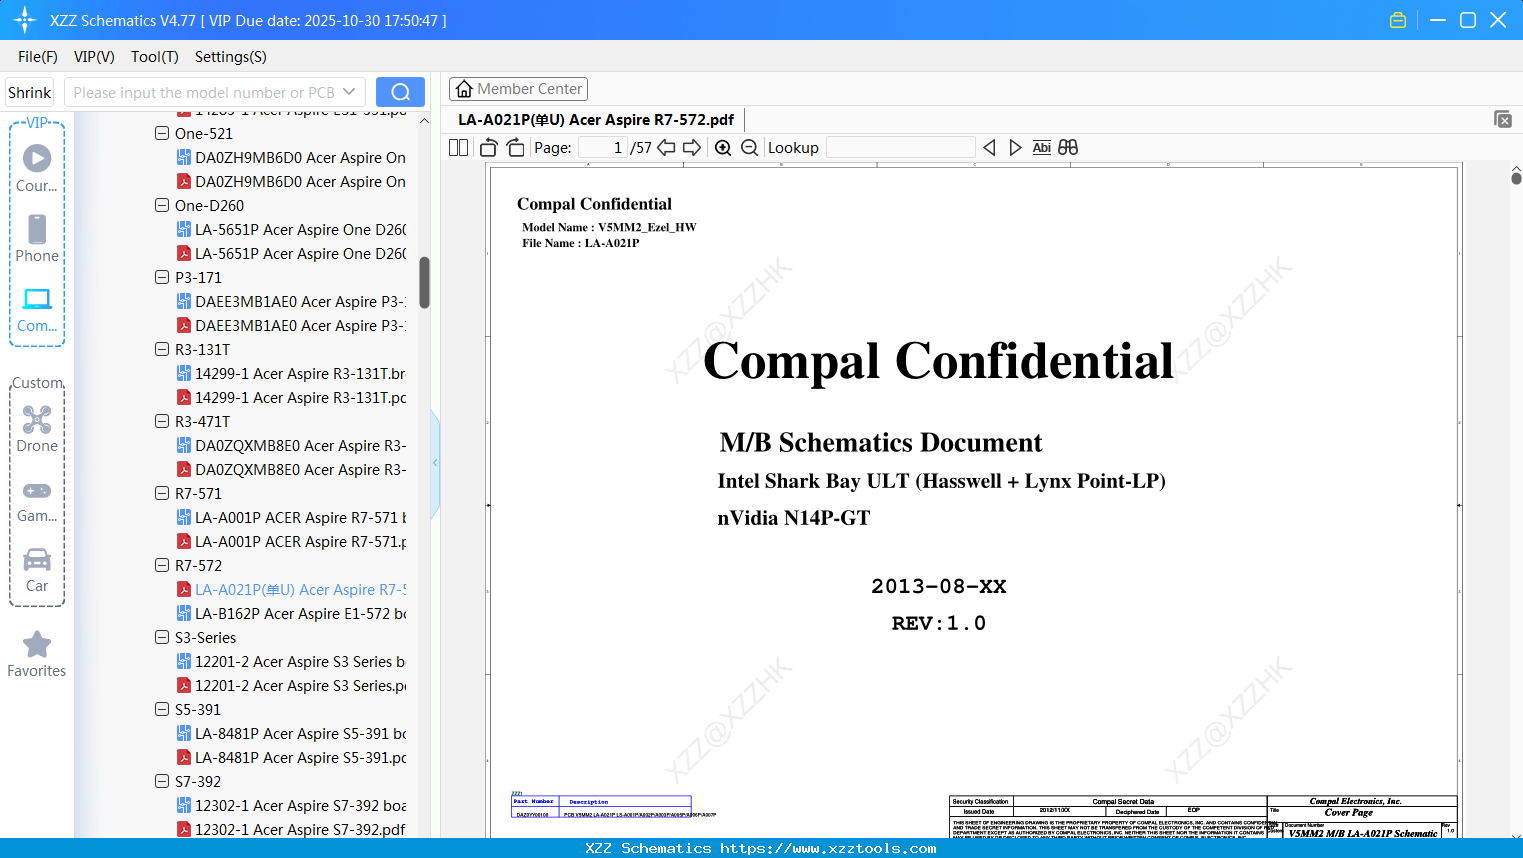Image resolution: width=1523 pixels, height=858 pixels.
Task: Go to the next page arrow
Action: (692, 148)
